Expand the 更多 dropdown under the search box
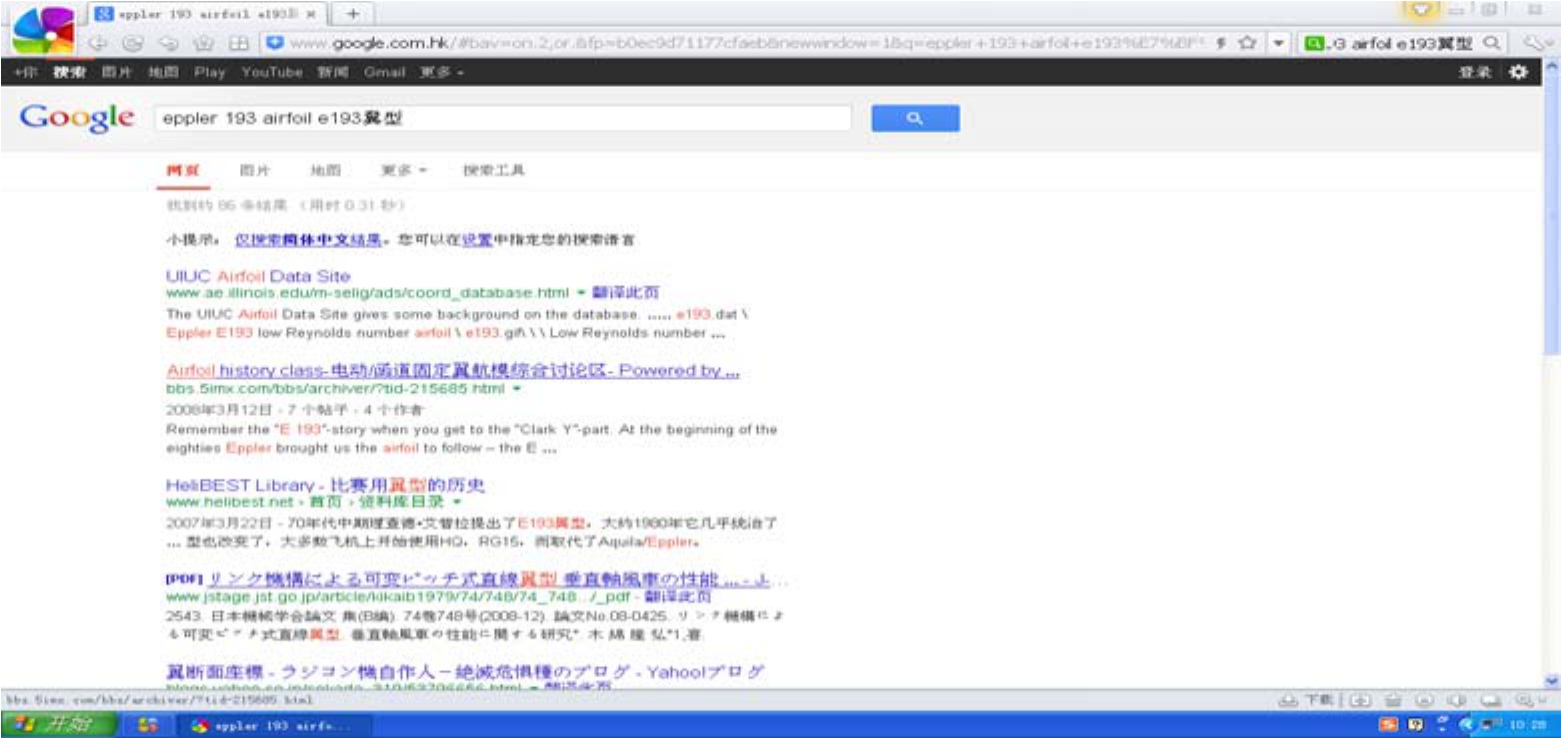 click(405, 170)
